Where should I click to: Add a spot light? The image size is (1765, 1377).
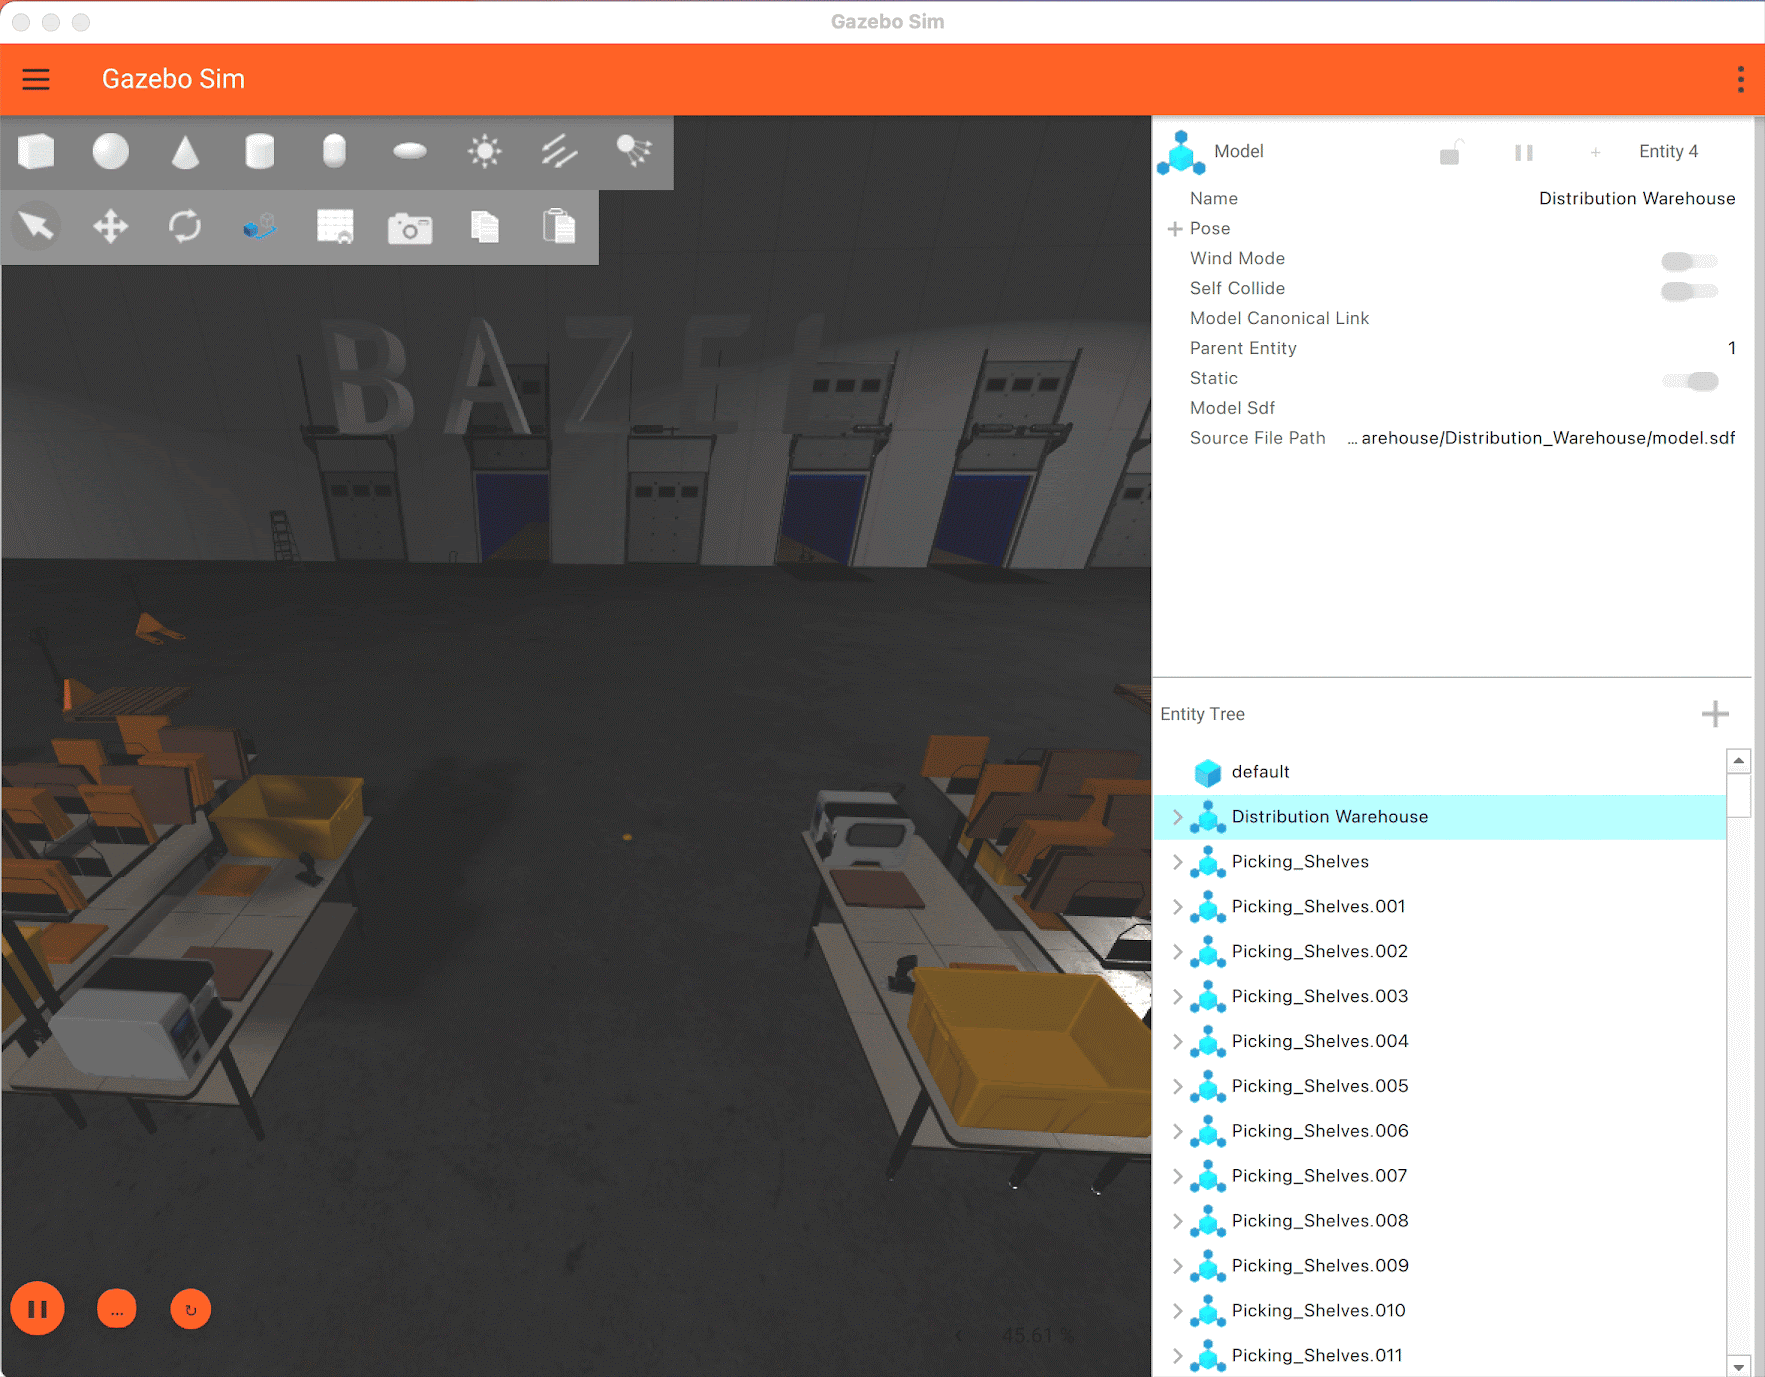634,152
